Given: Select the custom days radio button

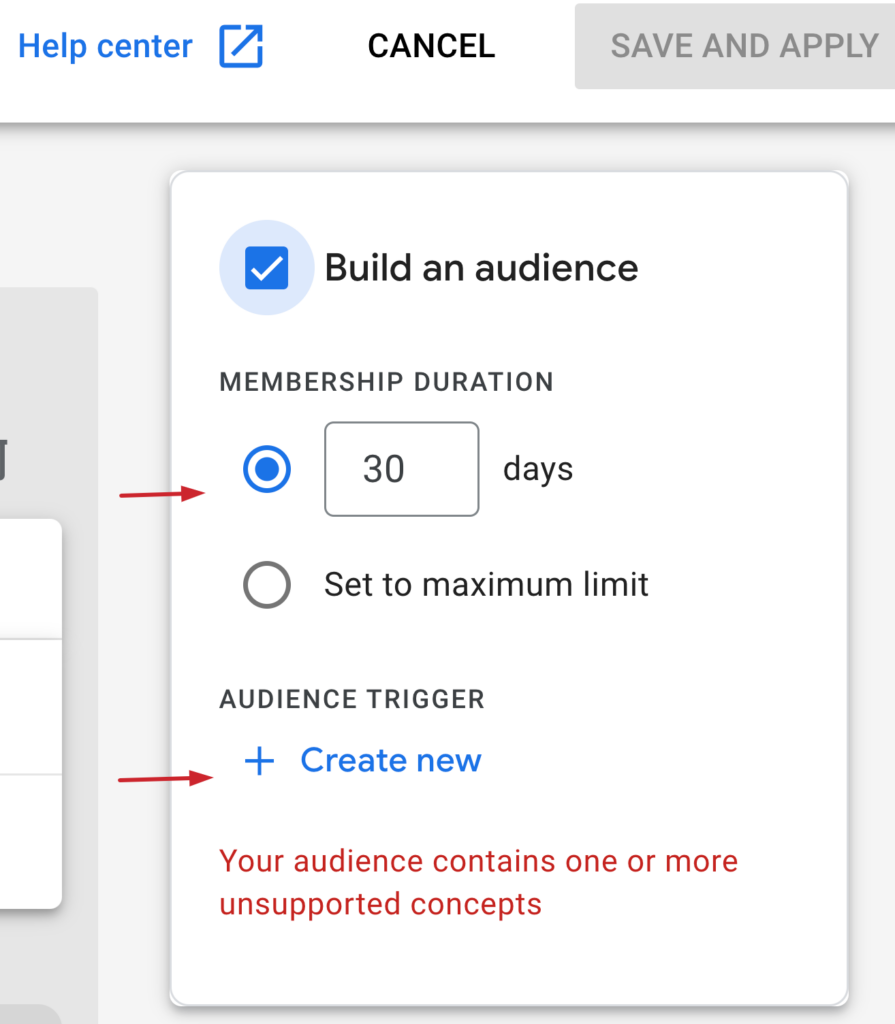Looking at the screenshot, I should pyautogui.click(x=267, y=469).
